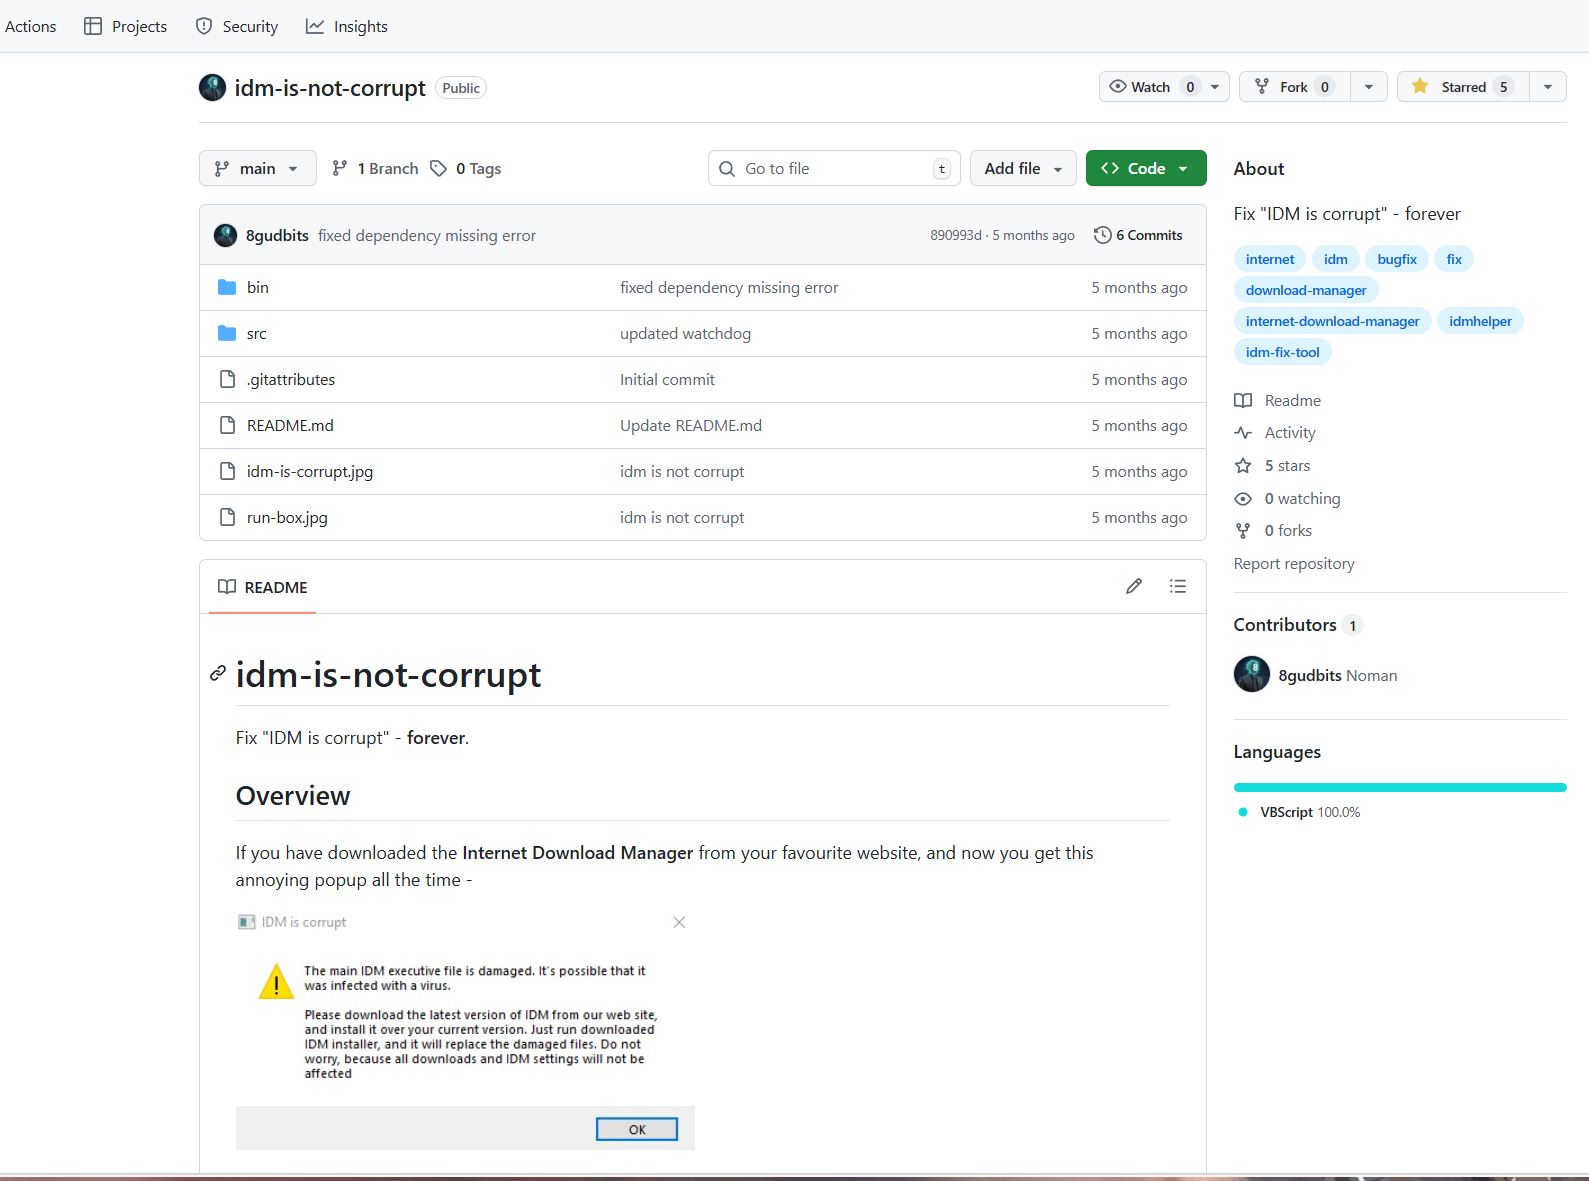Open the bin folder
The image size is (1589, 1181).
point(258,287)
